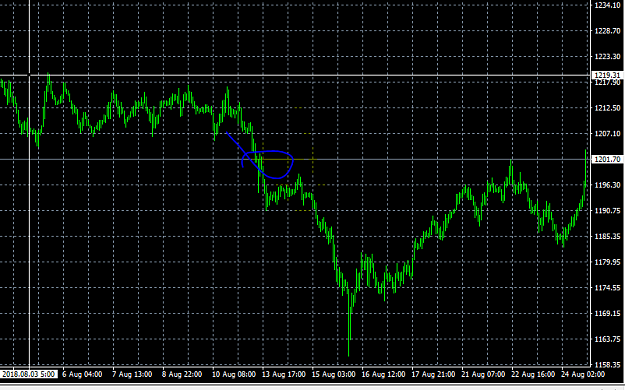
Task: Click the 1228.70 price scale label
Action: 608,31
